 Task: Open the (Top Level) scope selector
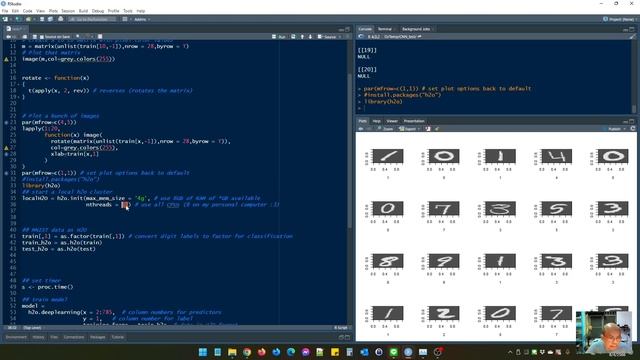(32, 328)
